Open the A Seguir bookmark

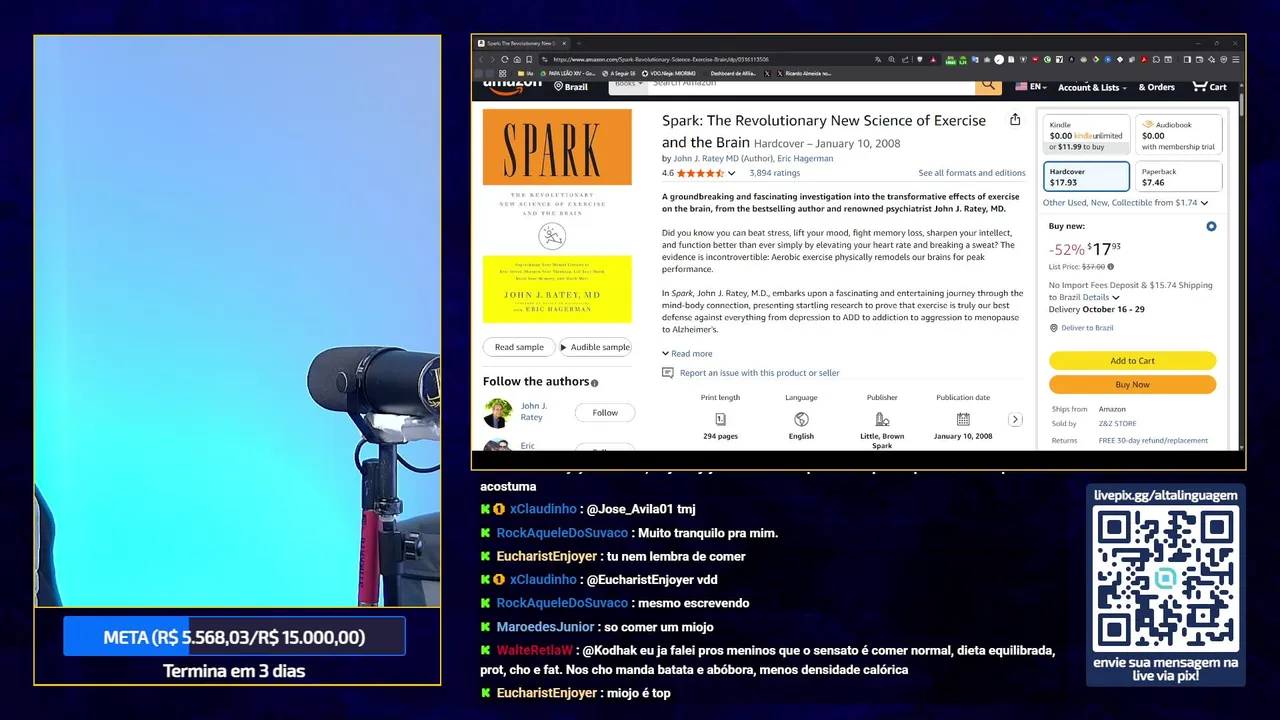[618, 73]
